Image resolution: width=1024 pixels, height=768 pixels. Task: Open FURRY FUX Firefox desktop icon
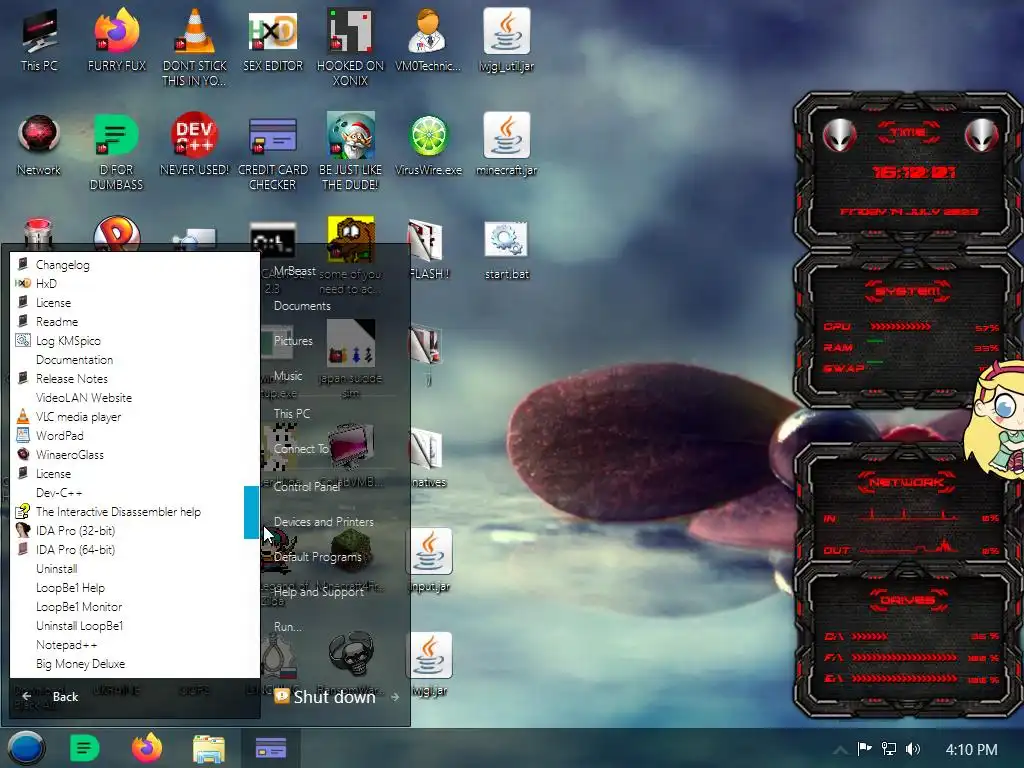tap(117, 40)
